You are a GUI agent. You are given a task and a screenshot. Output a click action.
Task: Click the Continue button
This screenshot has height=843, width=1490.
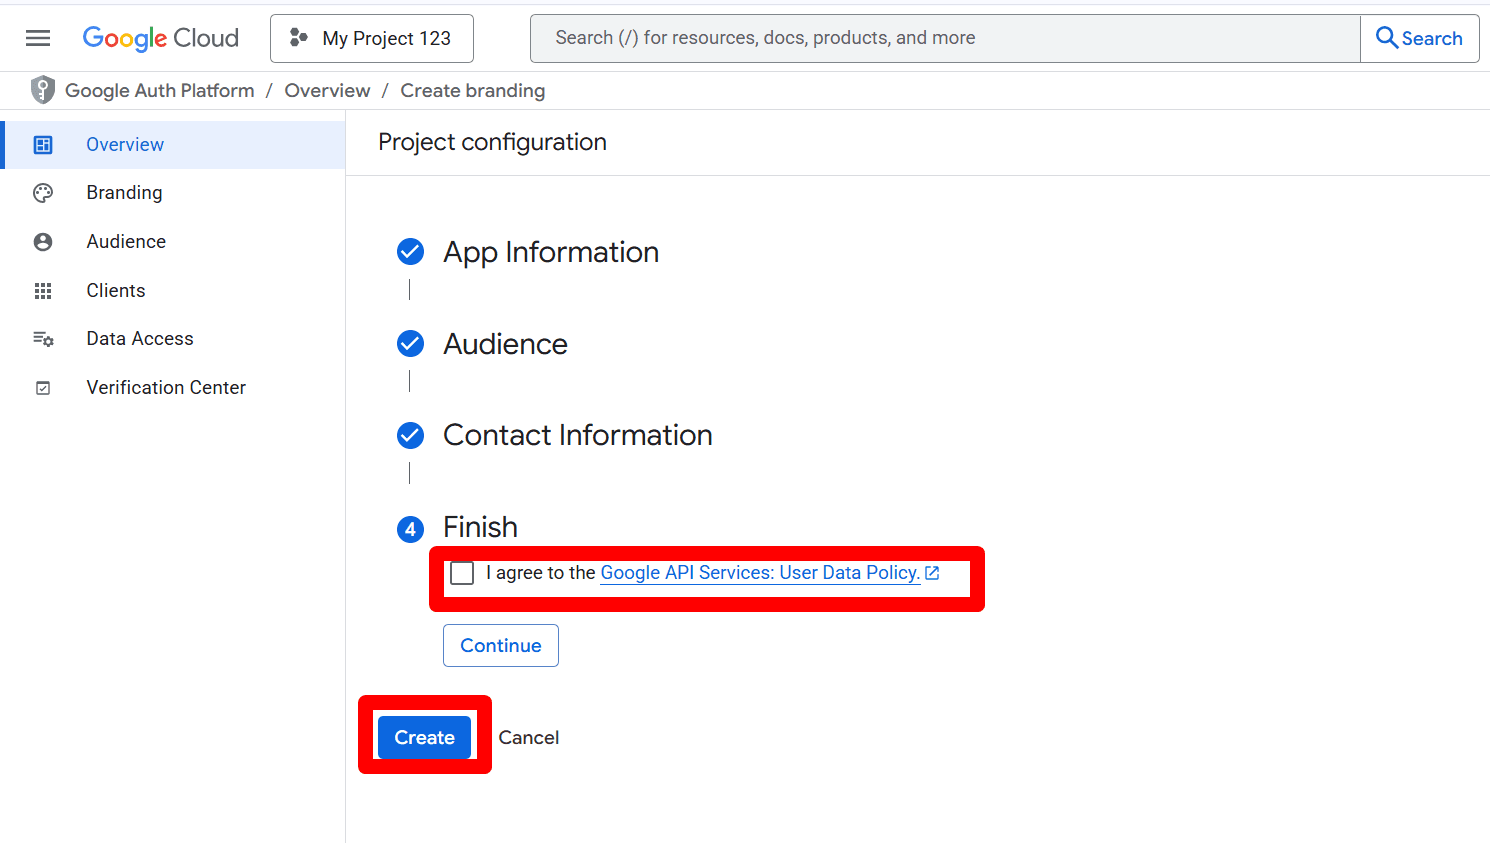(x=501, y=646)
